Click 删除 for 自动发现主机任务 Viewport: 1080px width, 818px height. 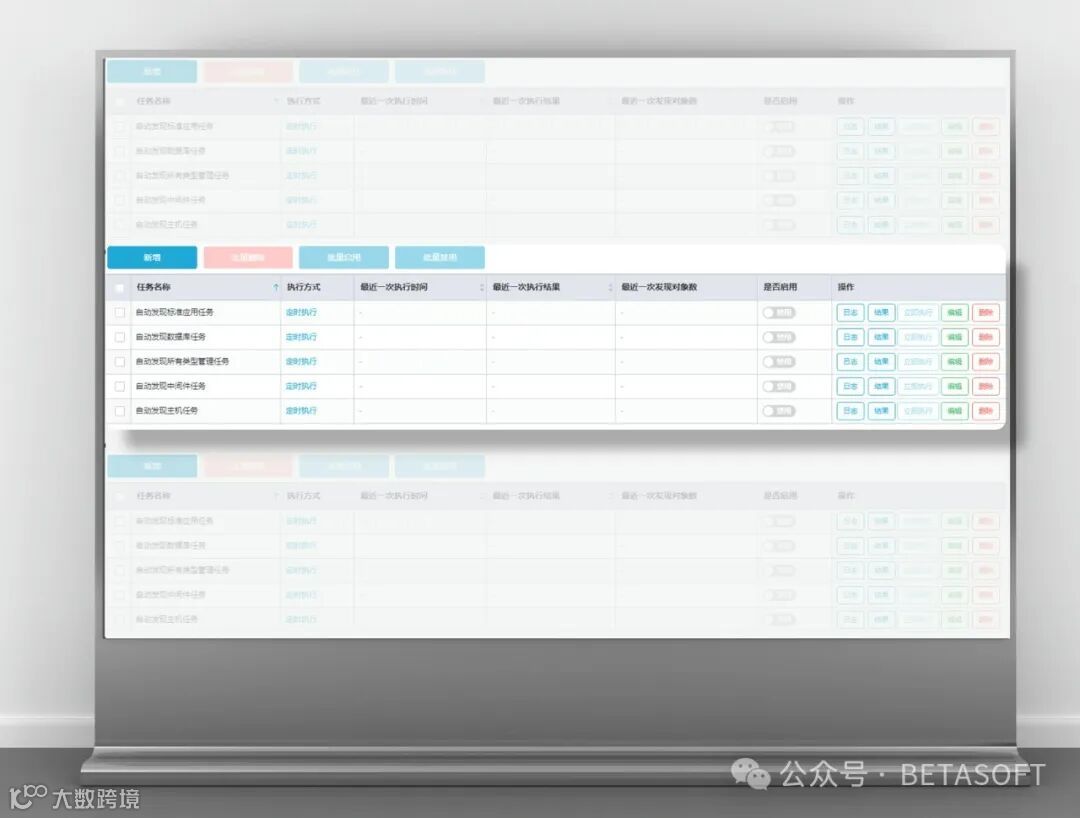tap(986, 411)
